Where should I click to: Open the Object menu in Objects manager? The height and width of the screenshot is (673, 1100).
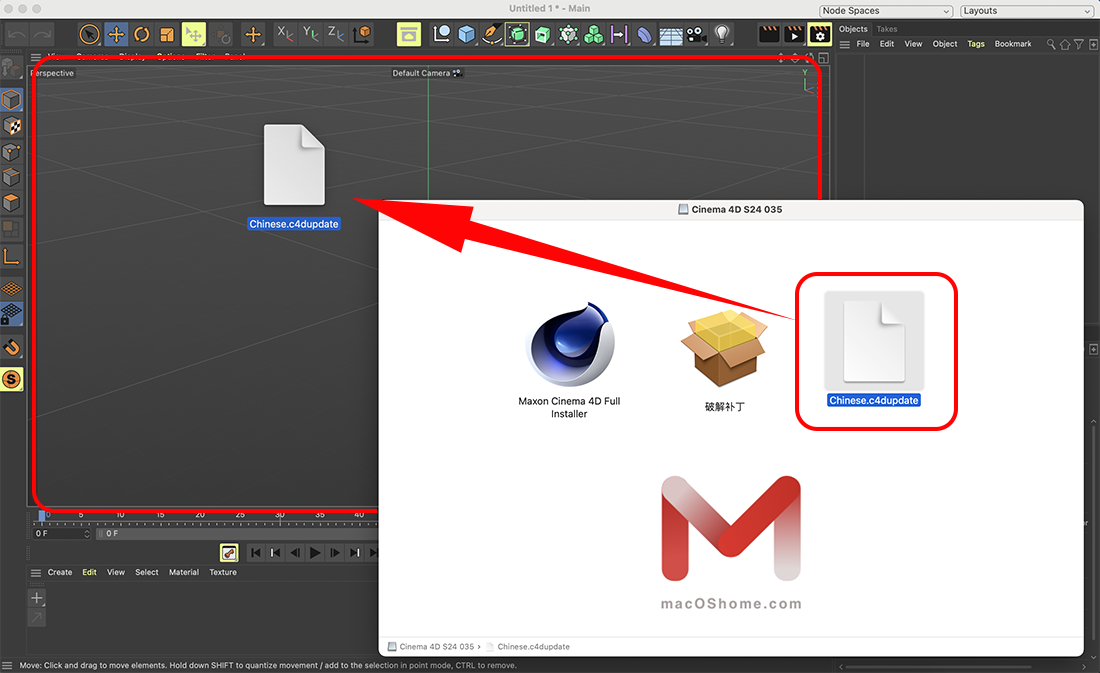click(945, 44)
